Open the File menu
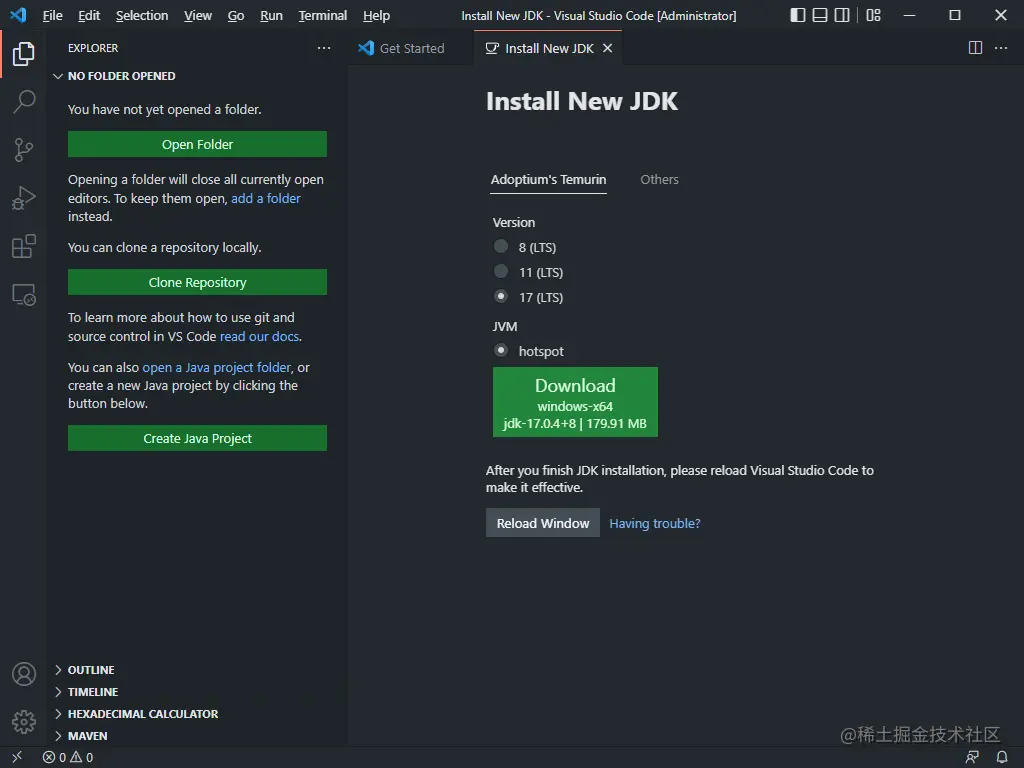The width and height of the screenshot is (1024, 768). coord(52,15)
